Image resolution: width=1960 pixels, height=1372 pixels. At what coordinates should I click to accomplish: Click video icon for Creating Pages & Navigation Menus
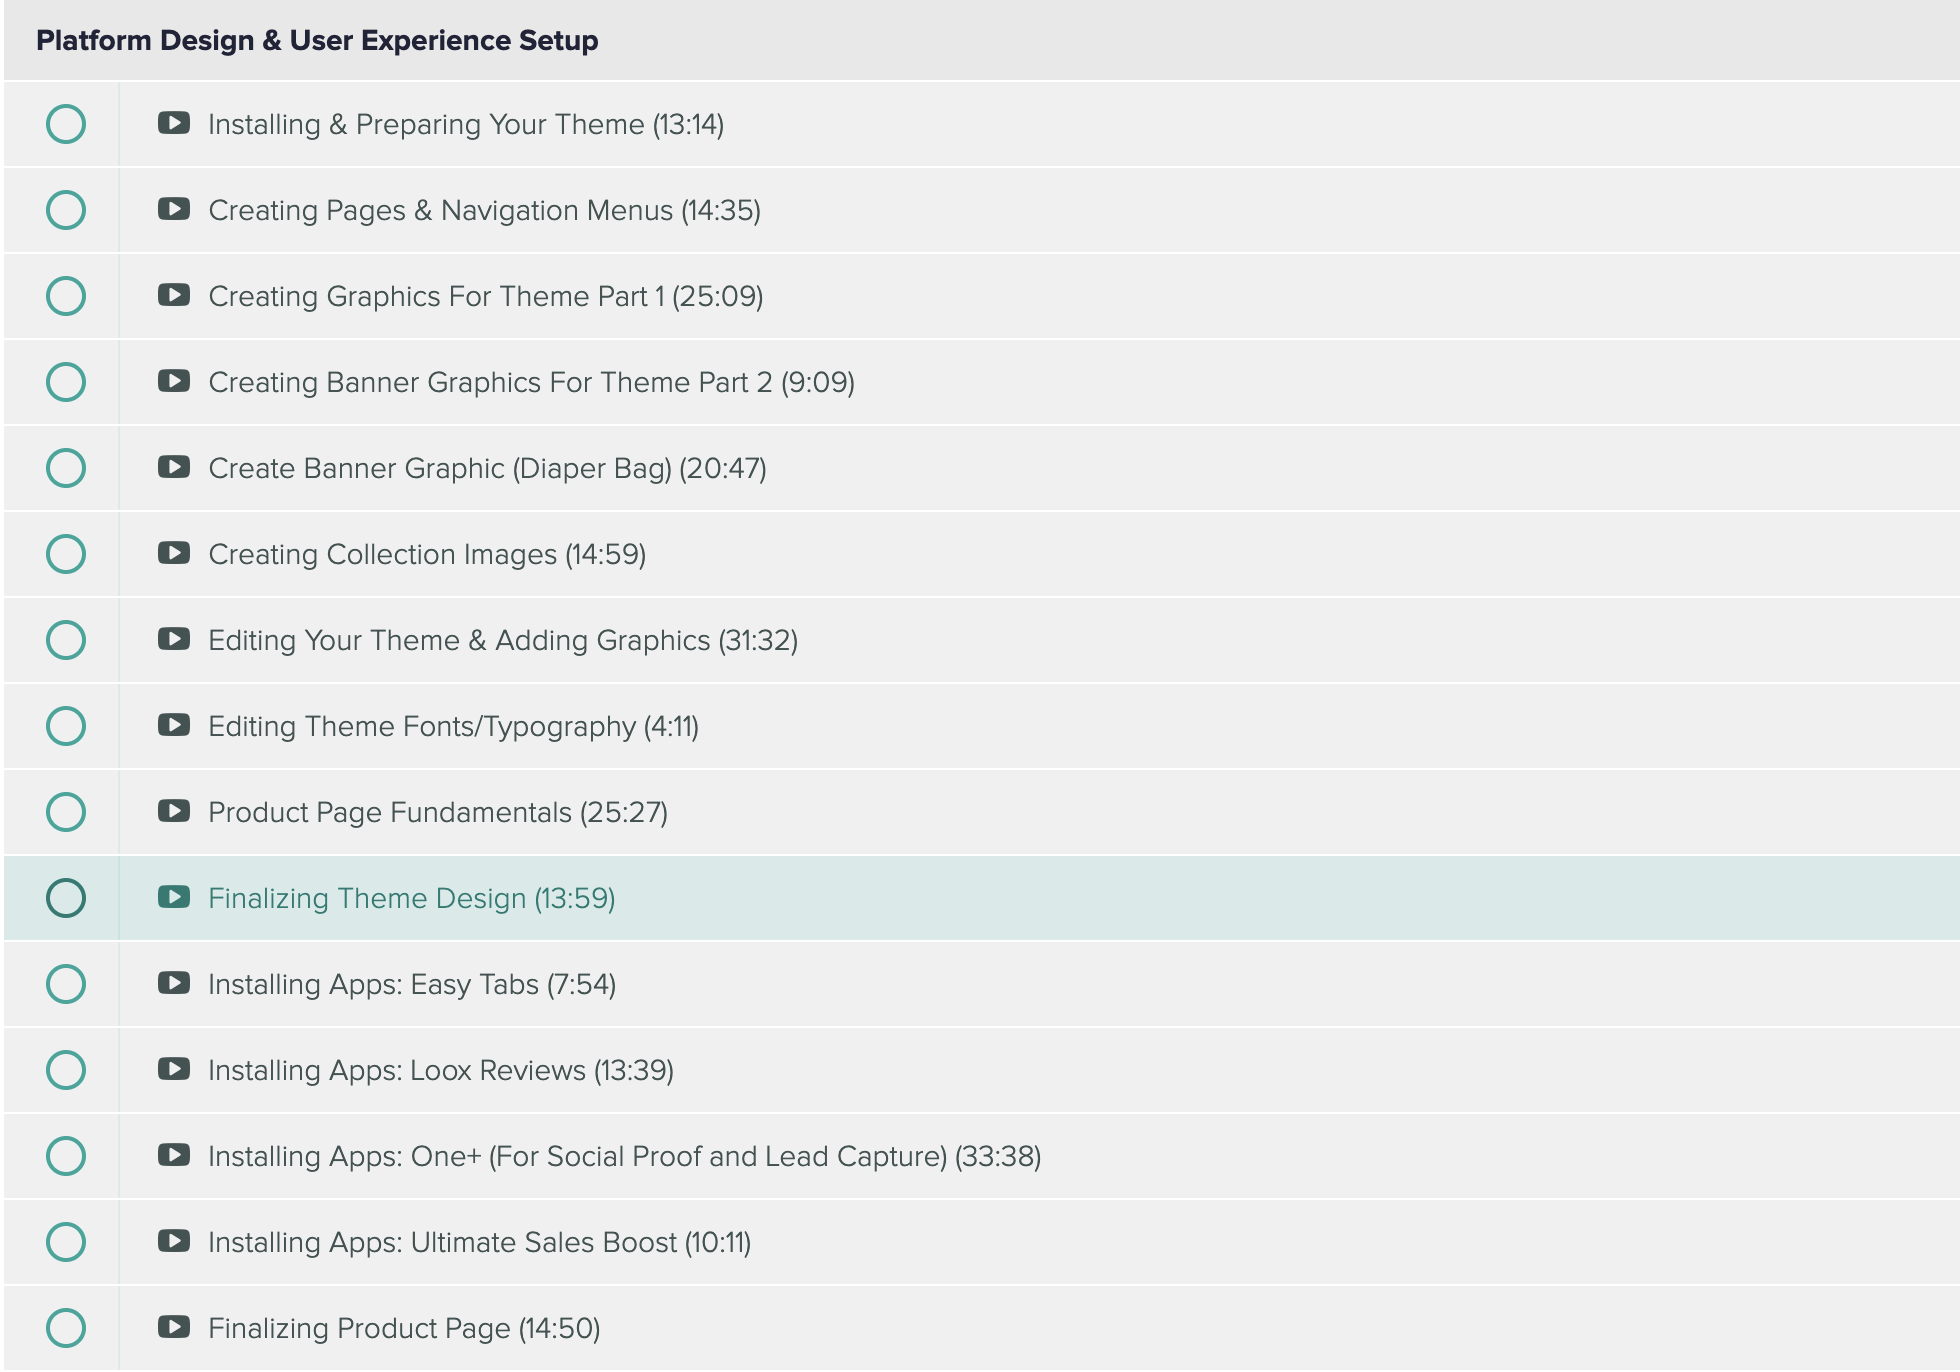tap(174, 209)
